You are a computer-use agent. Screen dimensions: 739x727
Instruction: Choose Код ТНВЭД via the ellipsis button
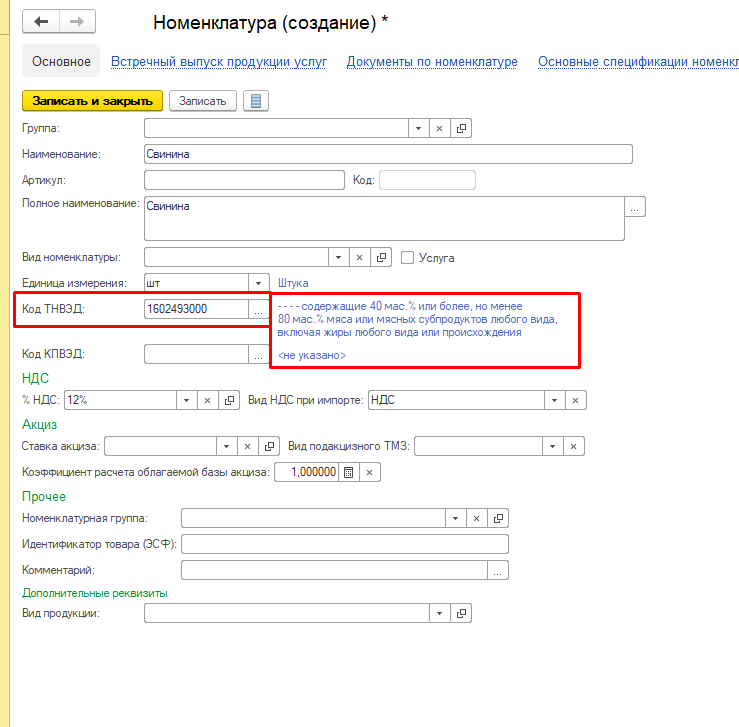pos(258,309)
